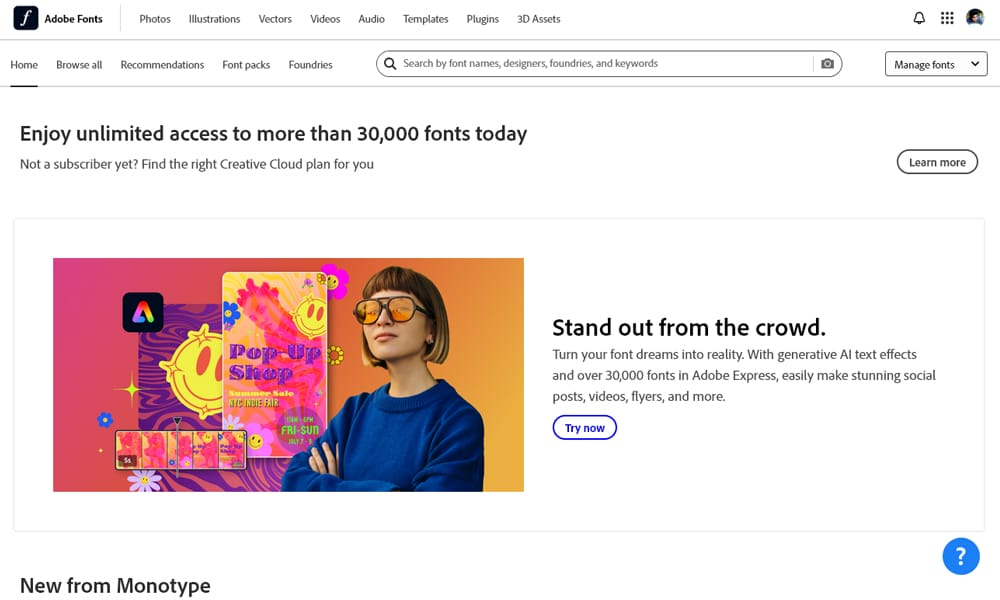The height and width of the screenshot is (600, 1000).
Task: Open the Adobe apps grid icon
Action: (946, 17)
